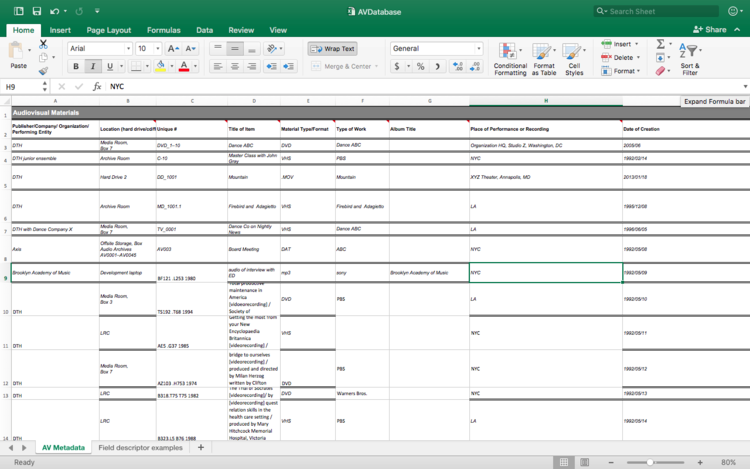This screenshot has width=750, height=469.
Task: Toggle Wrap Text button
Action: (x=332, y=48)
